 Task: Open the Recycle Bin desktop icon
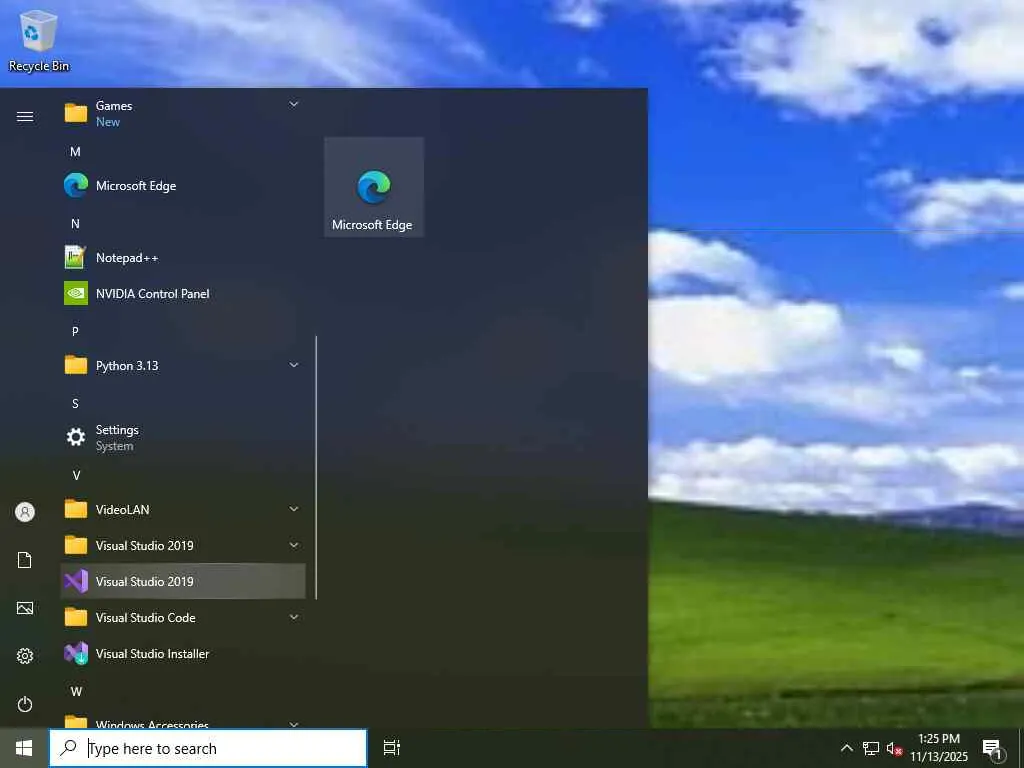[39, 41]
